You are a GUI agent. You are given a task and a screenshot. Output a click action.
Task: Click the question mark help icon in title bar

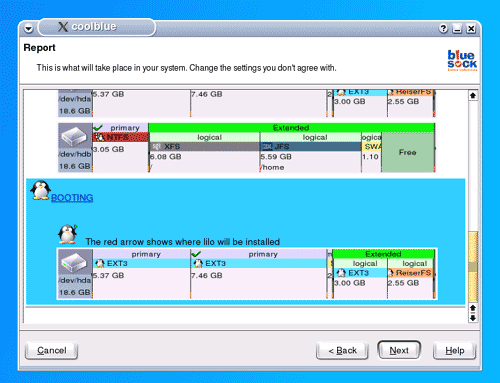[443, 29]
